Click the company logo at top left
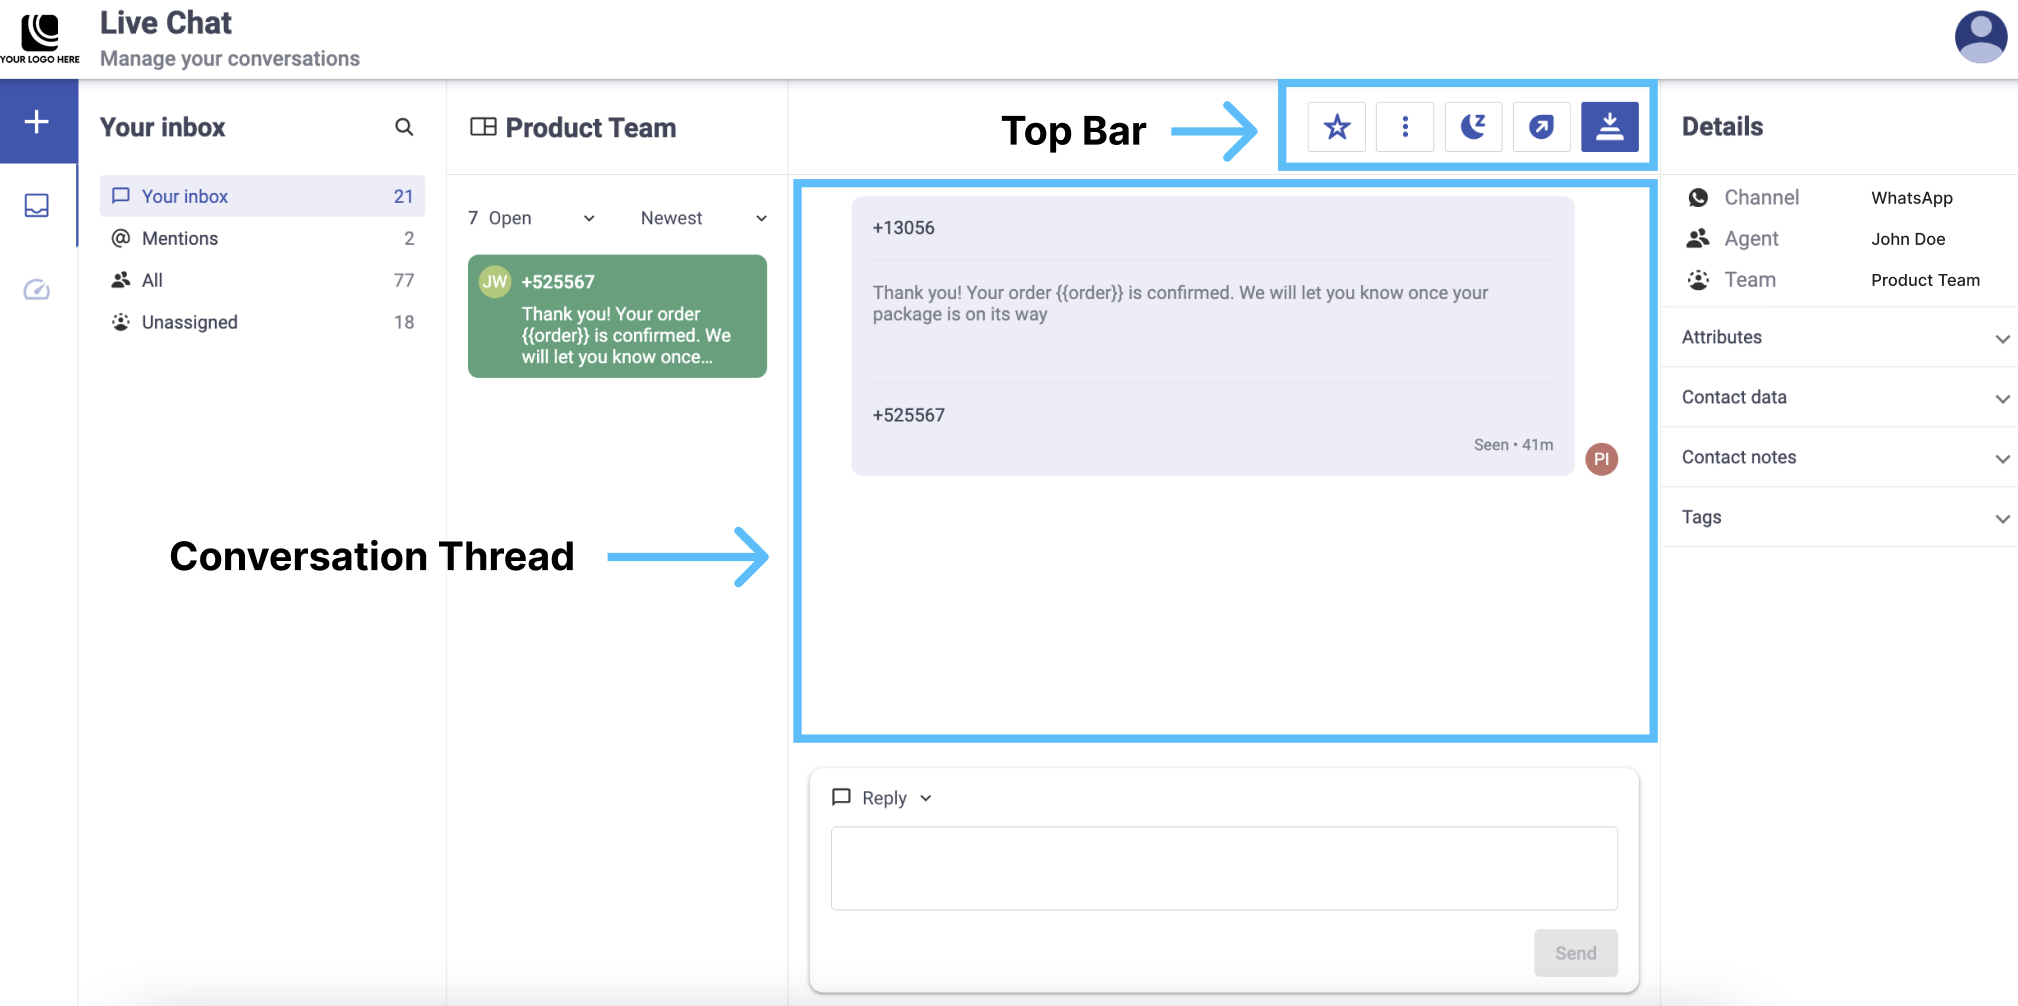Viewport: 2018px width, 1006px height. click(40, 38)
